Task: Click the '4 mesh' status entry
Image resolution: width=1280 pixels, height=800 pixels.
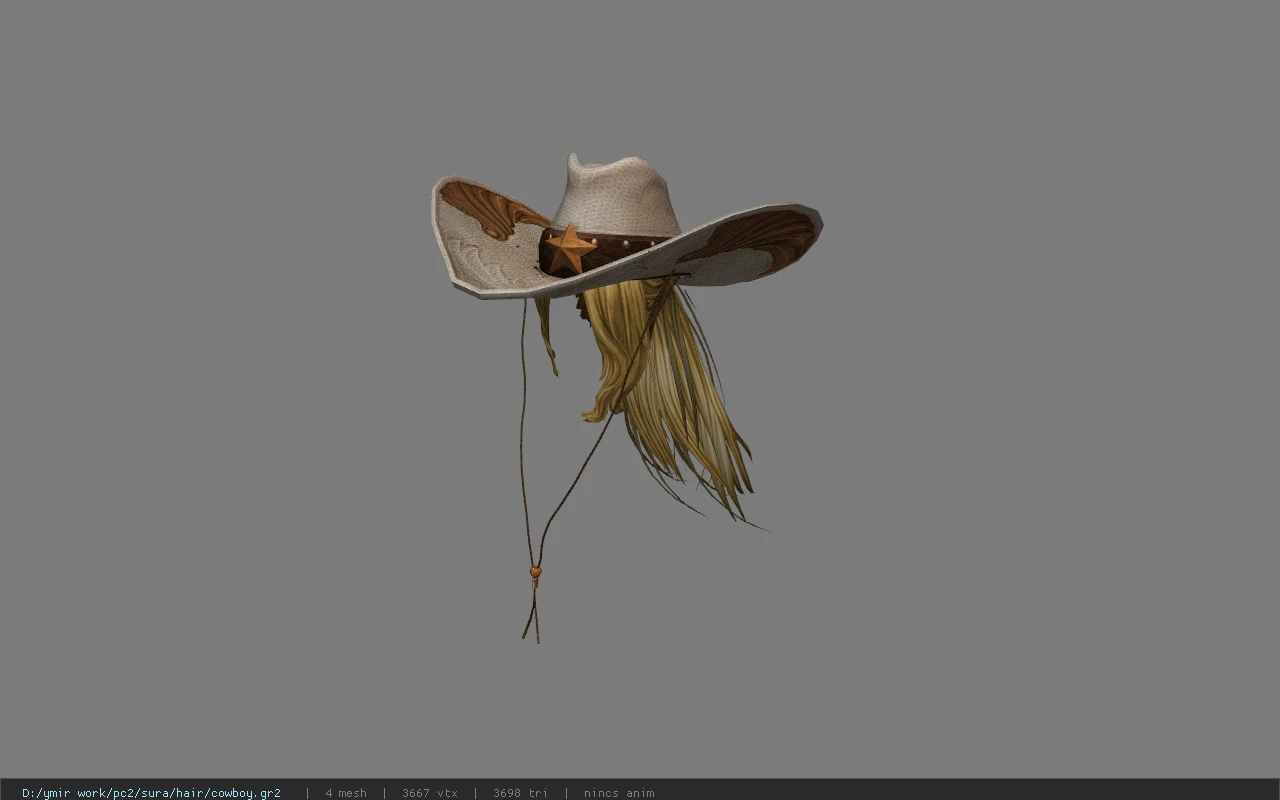Action: pyautogui.click(x=346, y=793)
